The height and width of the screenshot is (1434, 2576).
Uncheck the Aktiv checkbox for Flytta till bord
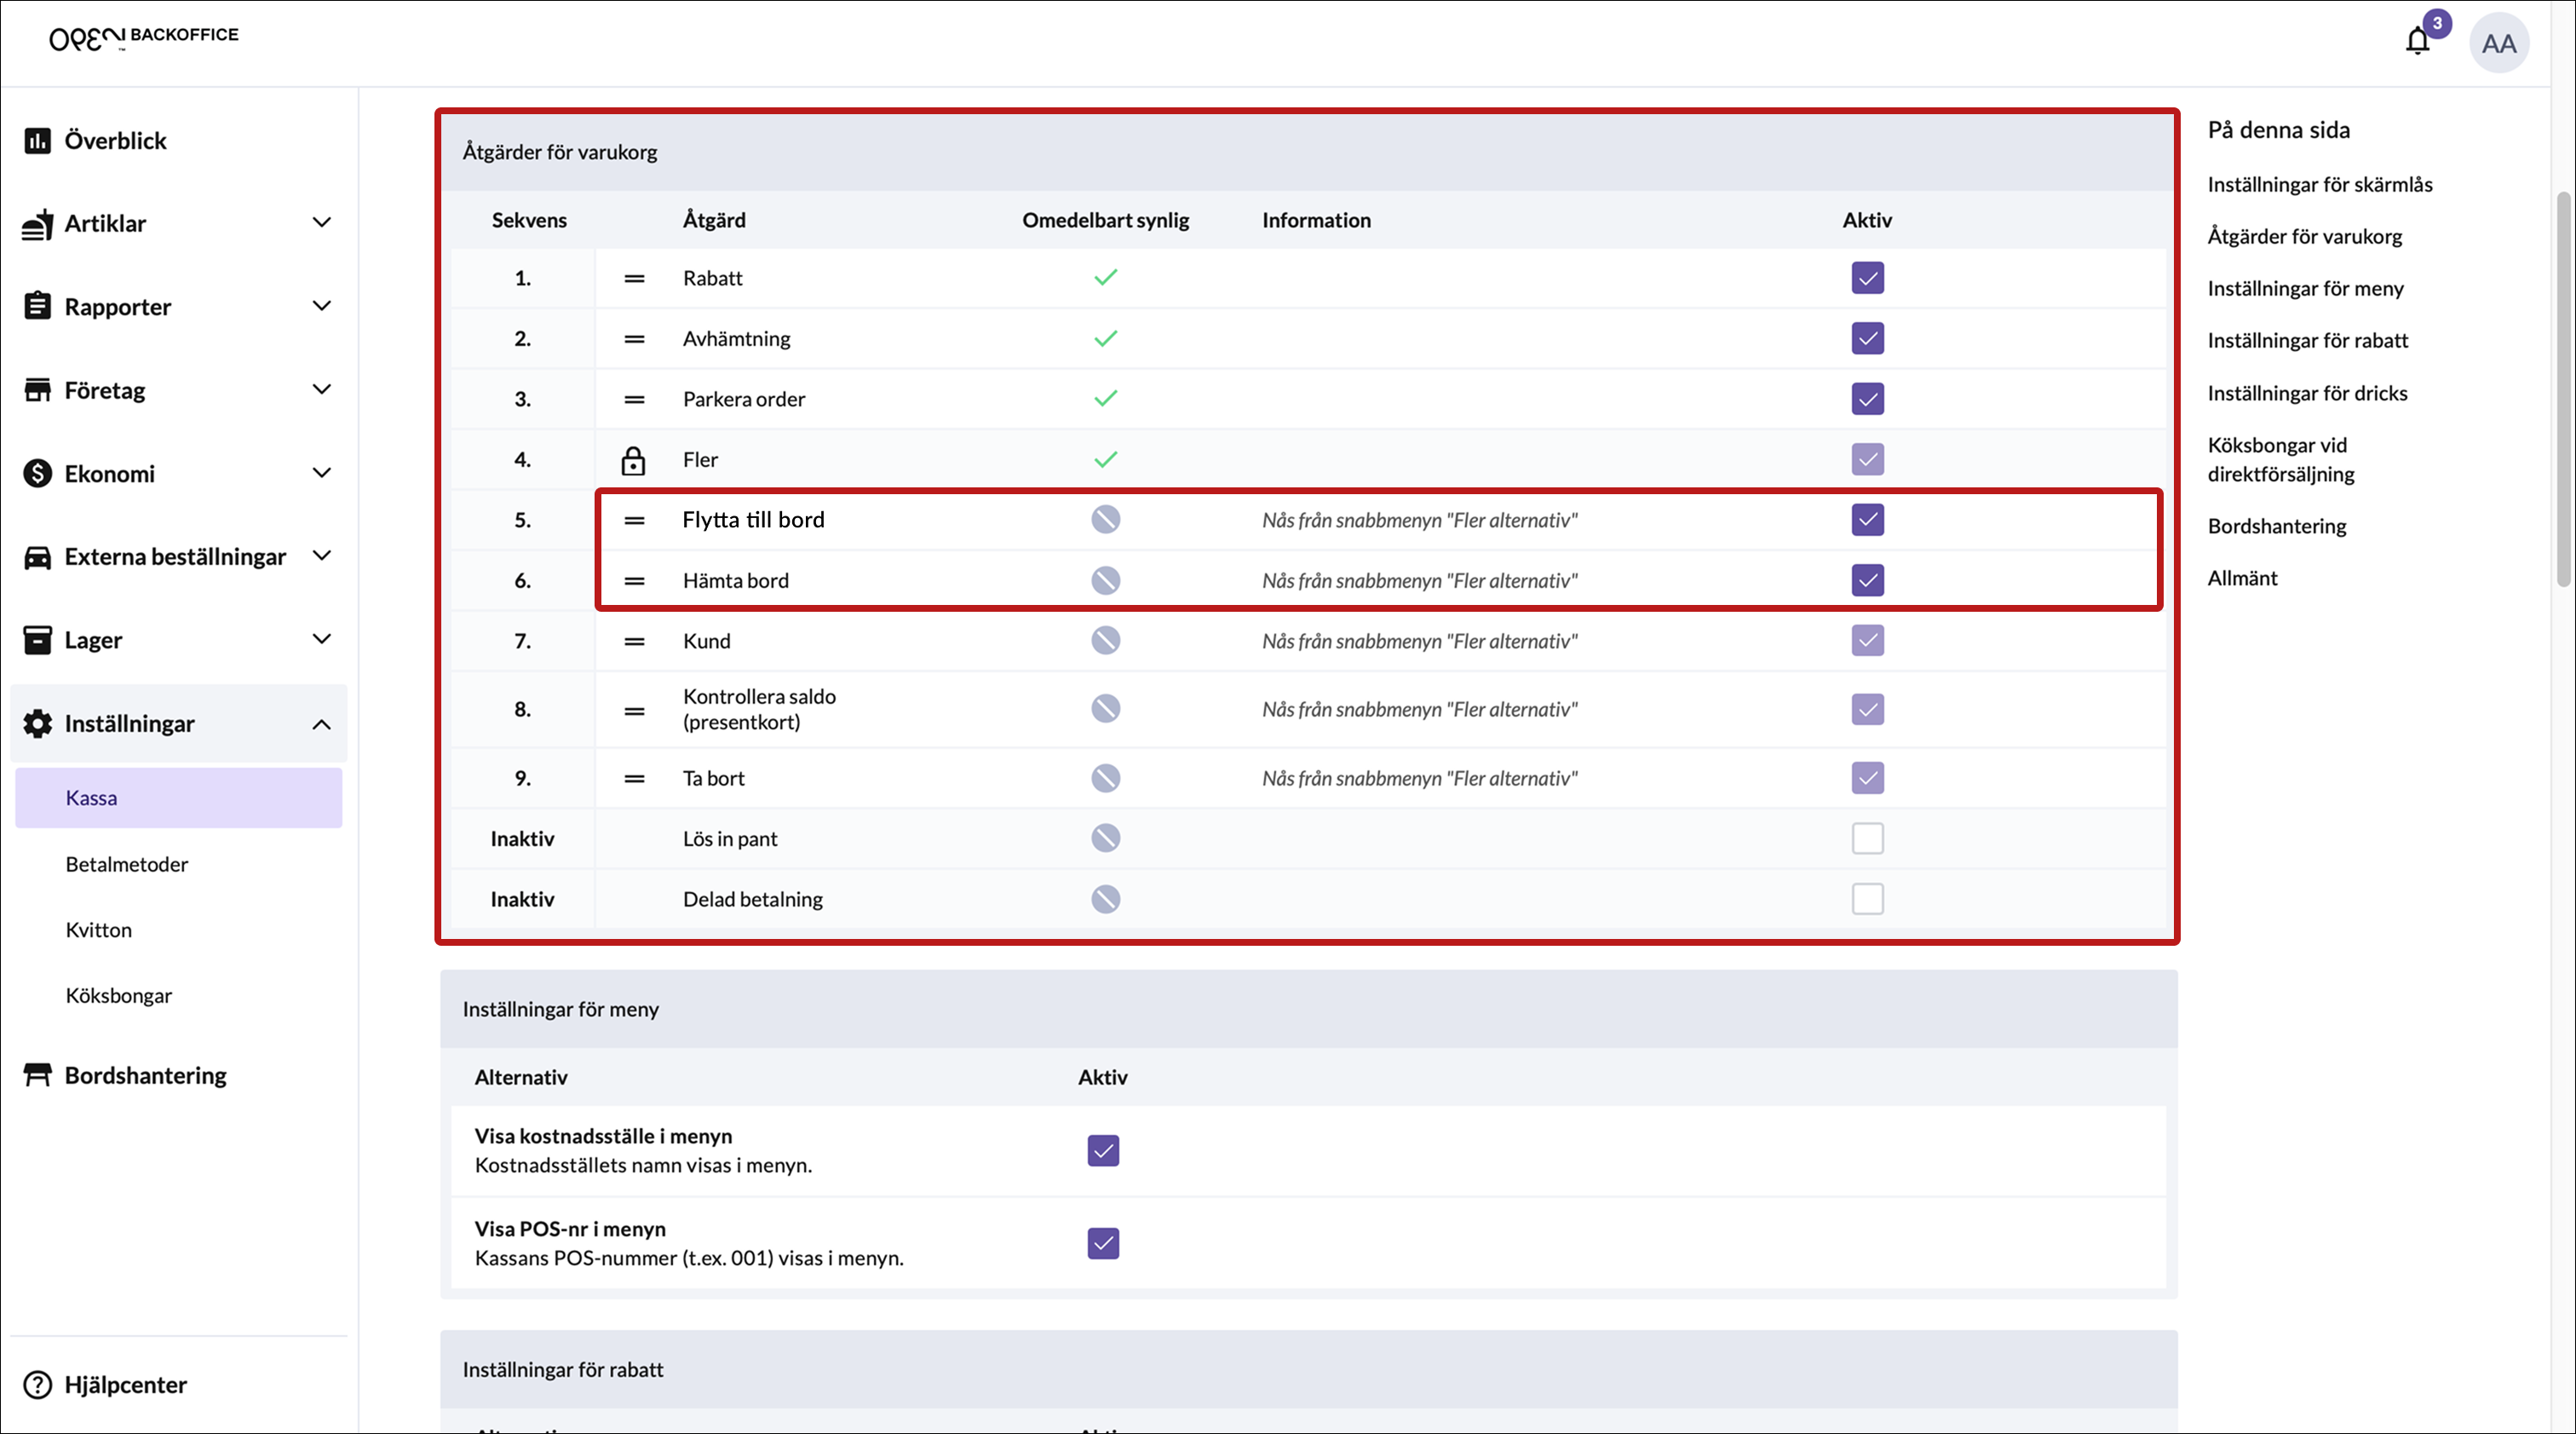tap(1867, 520)
